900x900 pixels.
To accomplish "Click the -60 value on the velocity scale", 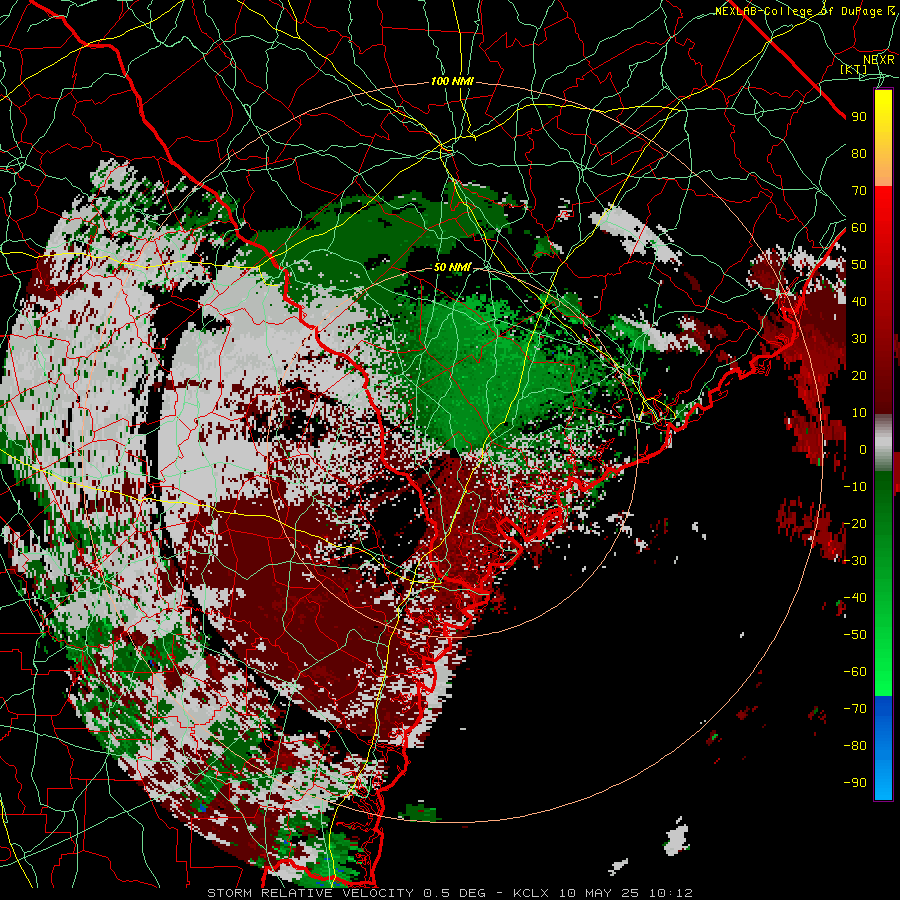I will [855, 672].
